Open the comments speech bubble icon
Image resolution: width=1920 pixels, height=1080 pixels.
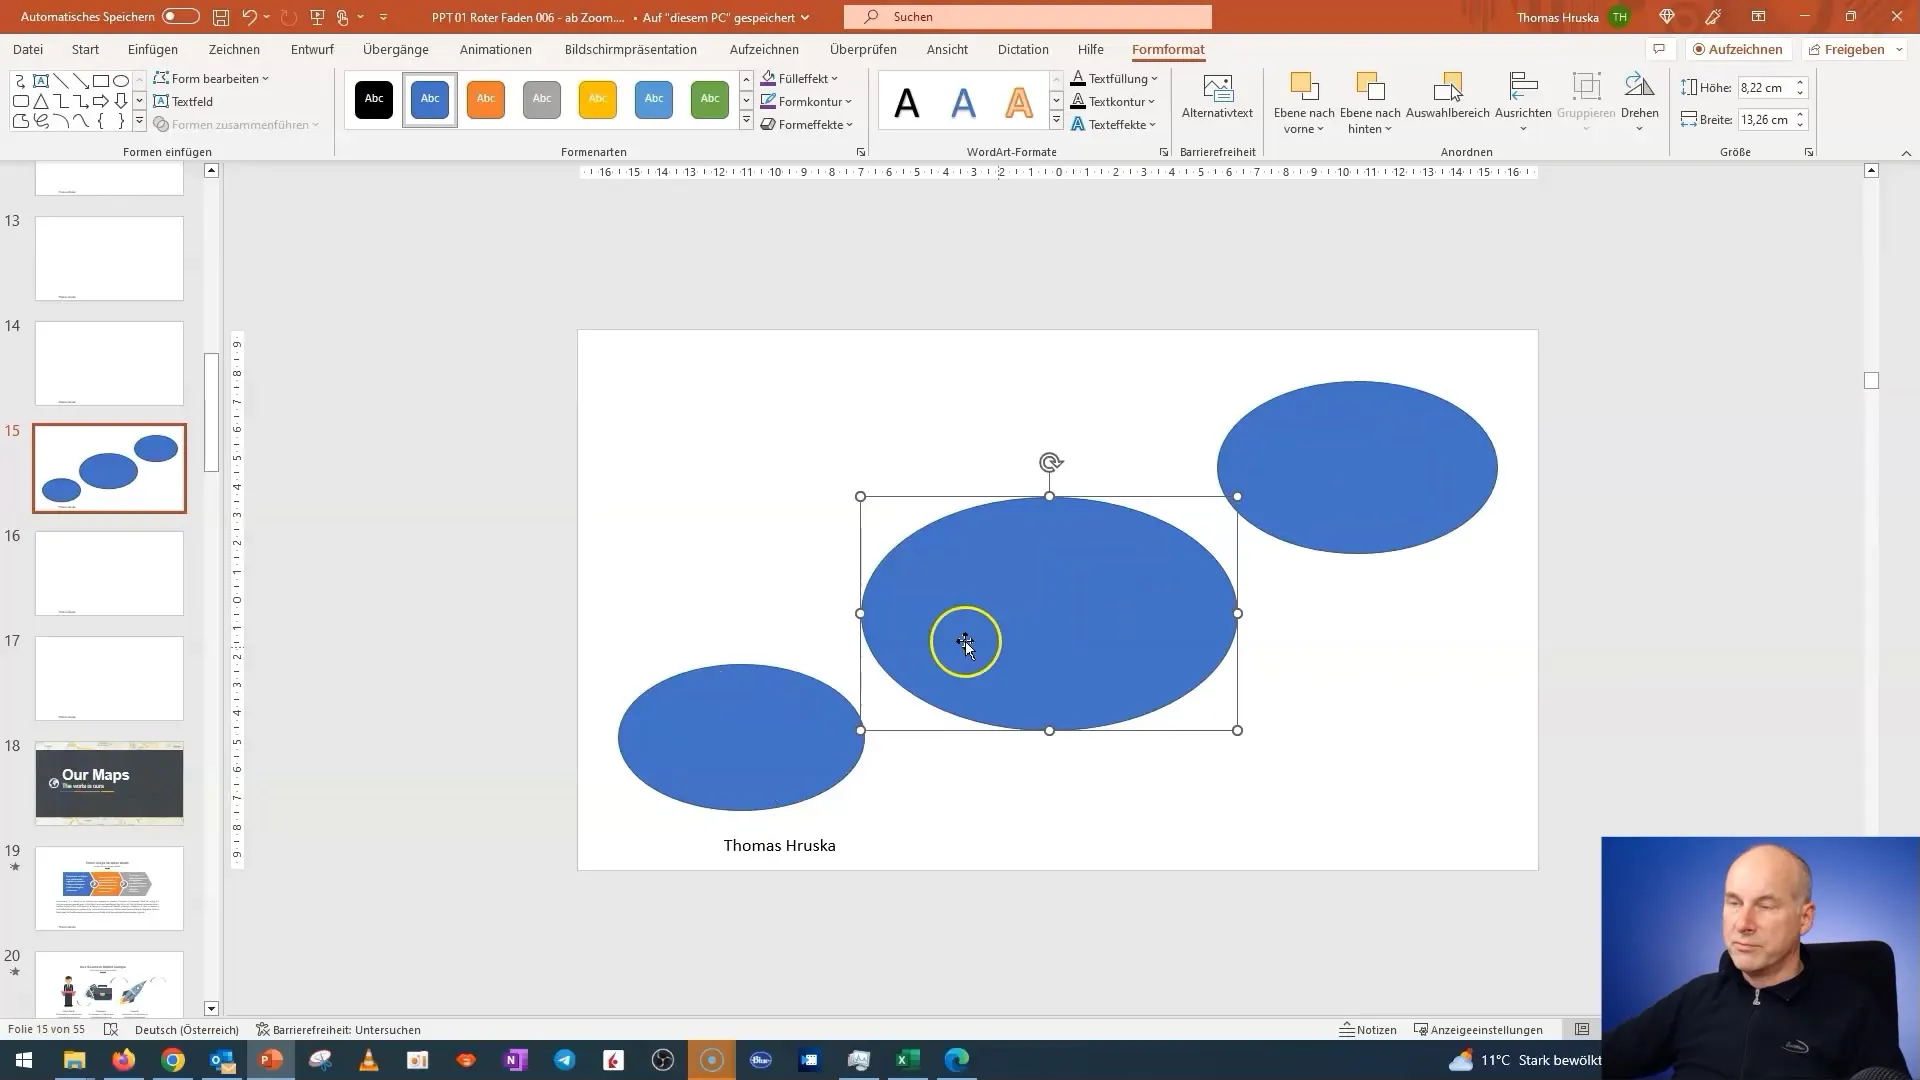[1659, 49]
